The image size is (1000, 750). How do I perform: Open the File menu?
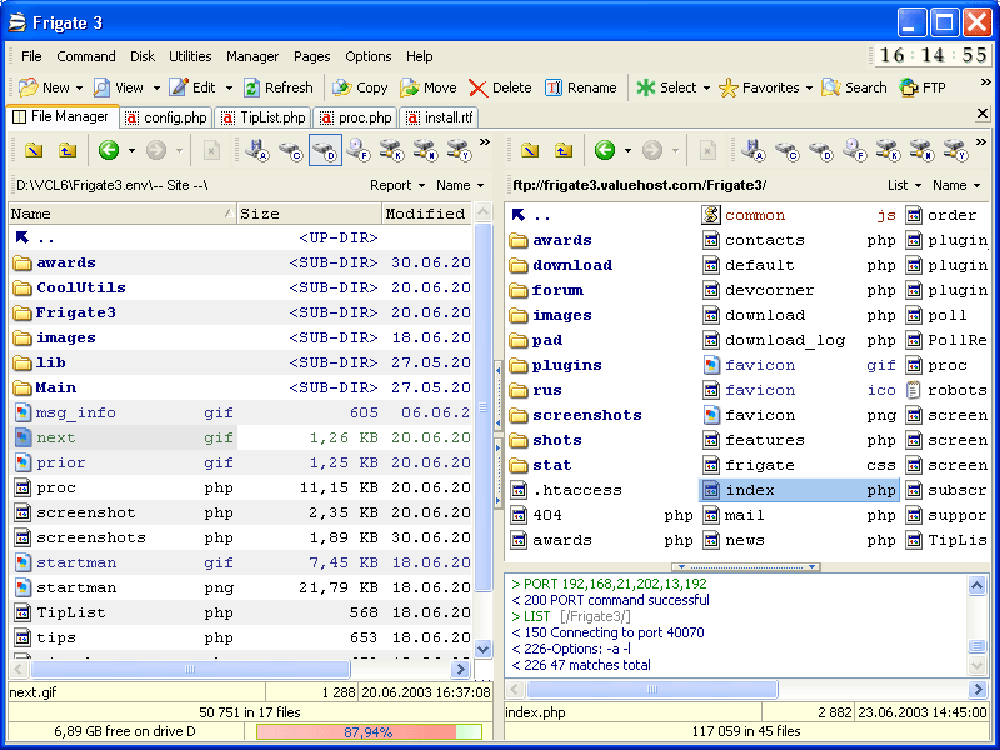pyautogui.click(x=31, y=56)
